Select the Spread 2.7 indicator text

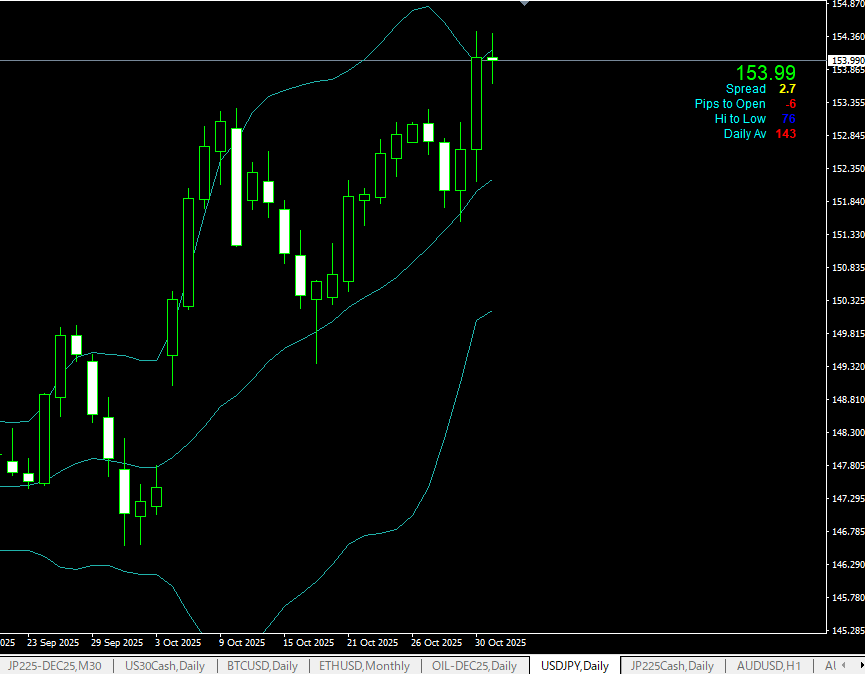[x=760, y=89]
